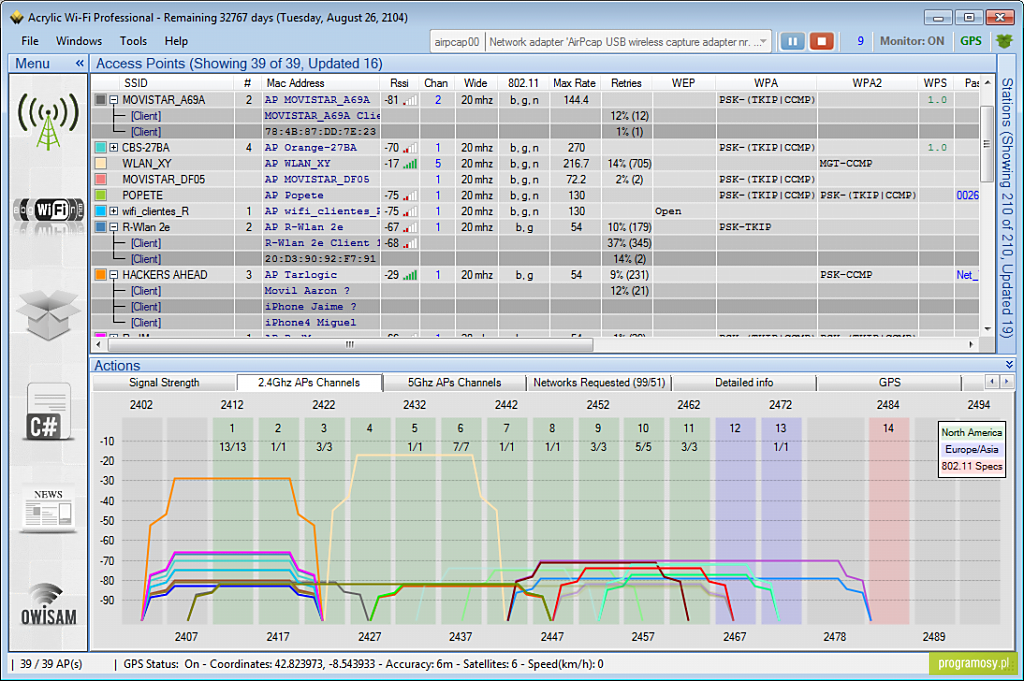Select the WLAN_XY access point row
This screenshot has height=681, width=1024.
[x=536, y=163]
